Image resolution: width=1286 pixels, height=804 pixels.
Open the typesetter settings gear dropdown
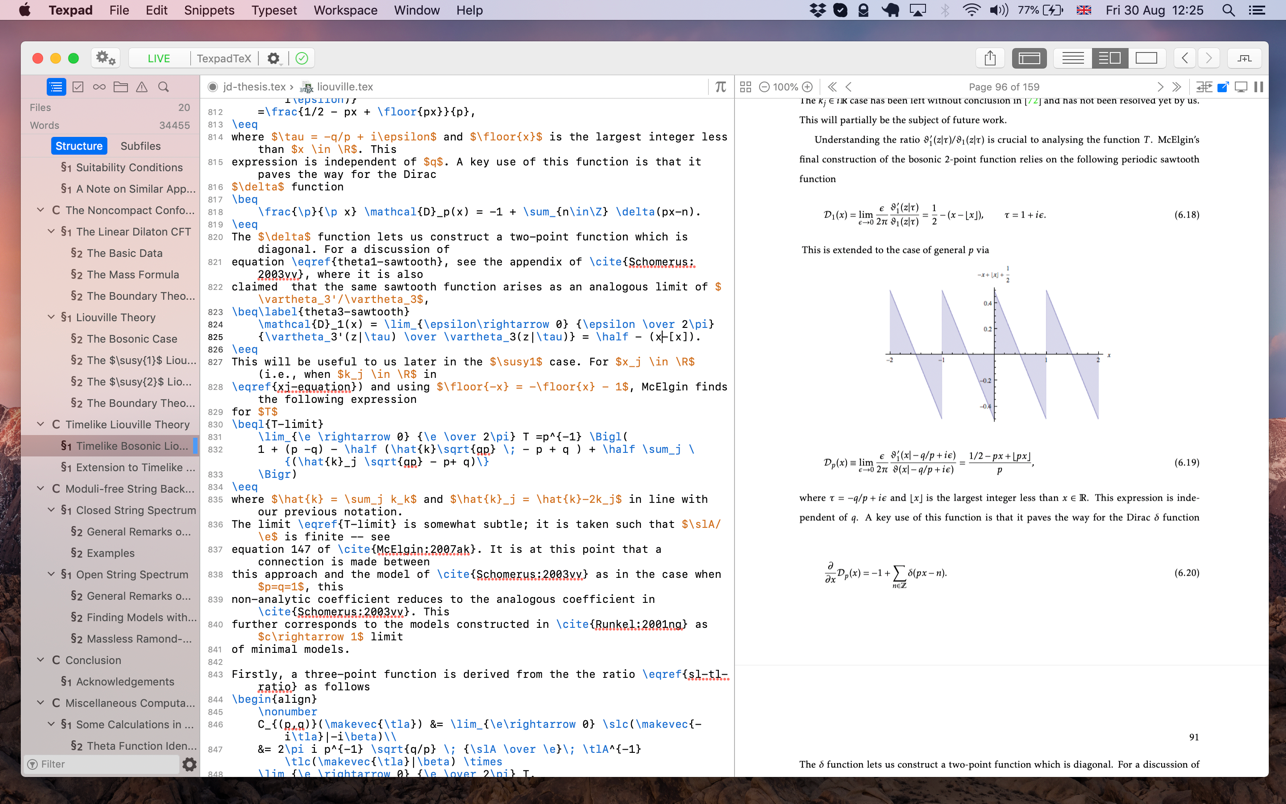click(273, 58)
